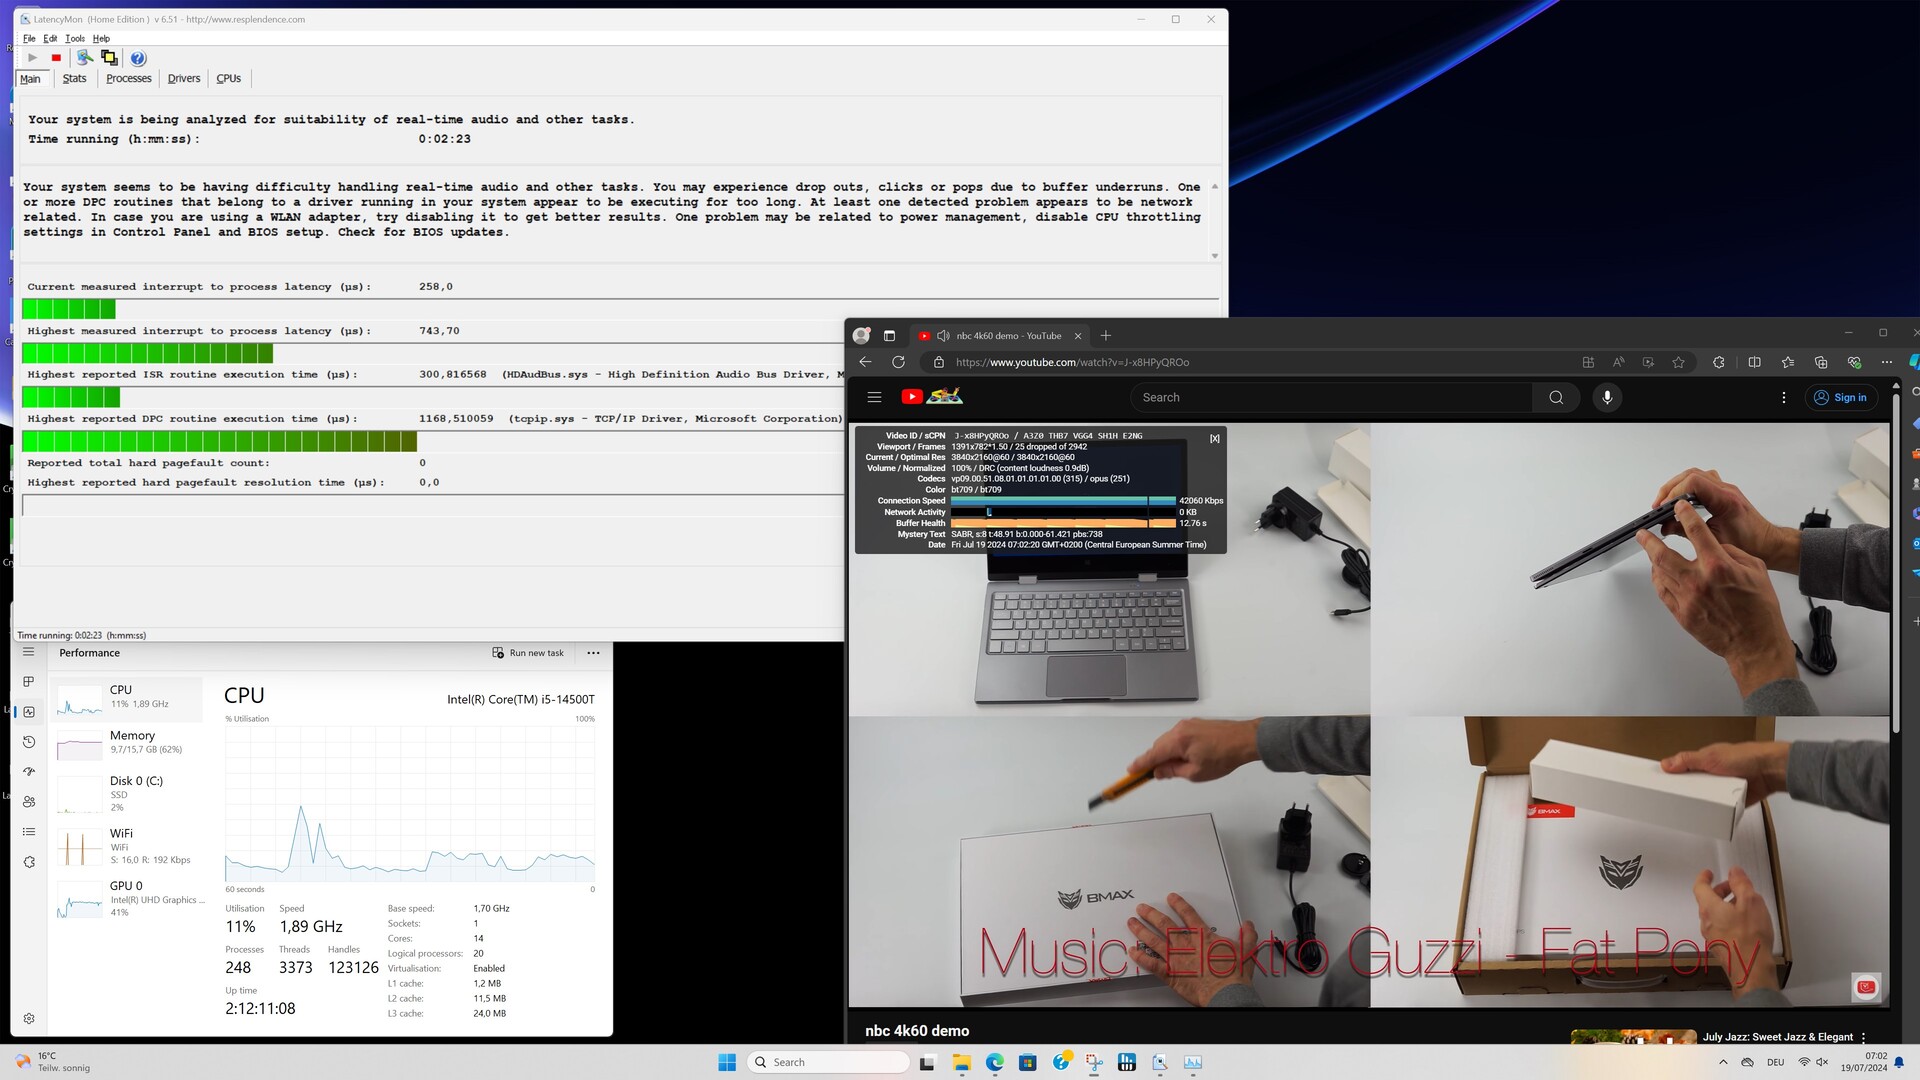The height and width of the screenshot is (1080, 1920).
Task: Click the YouTube Sign in button
Action: (1841, 397)
